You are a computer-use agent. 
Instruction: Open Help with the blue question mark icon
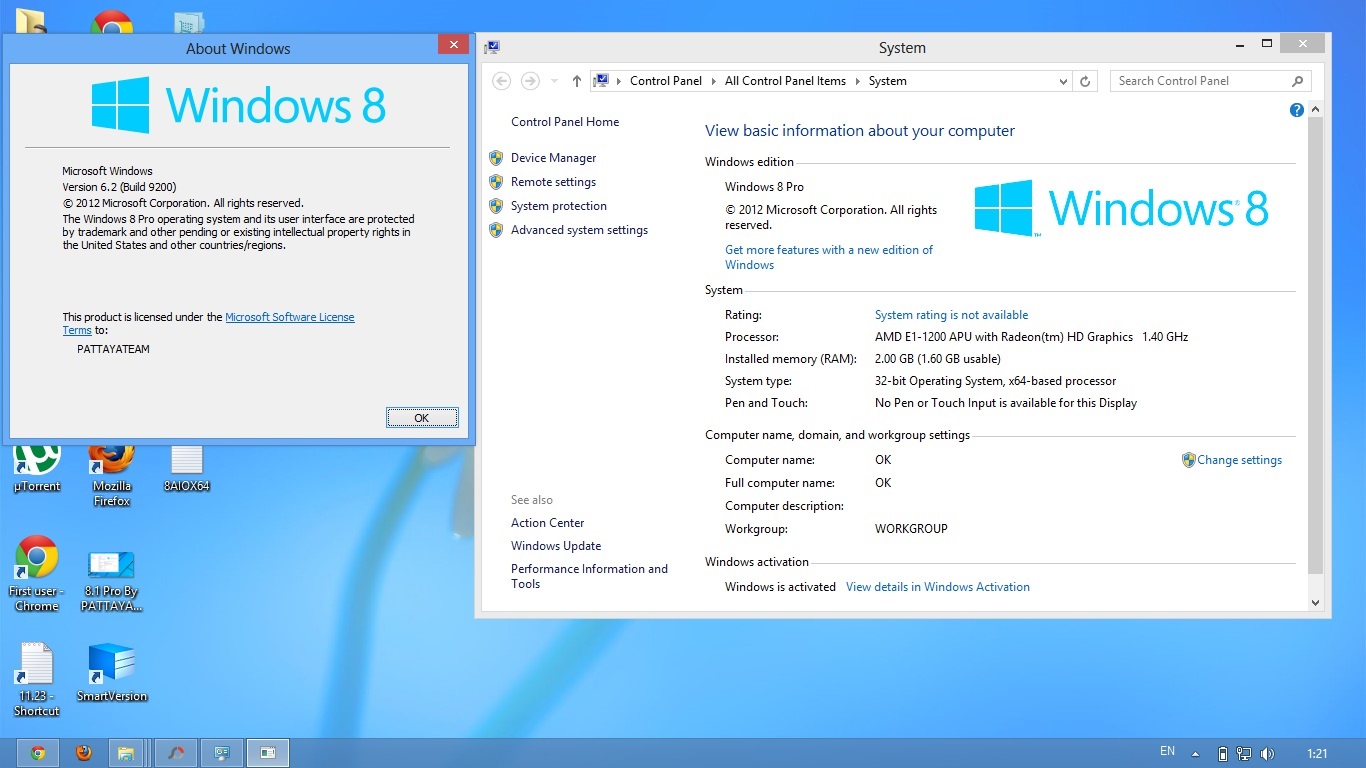click(1297, 110)
